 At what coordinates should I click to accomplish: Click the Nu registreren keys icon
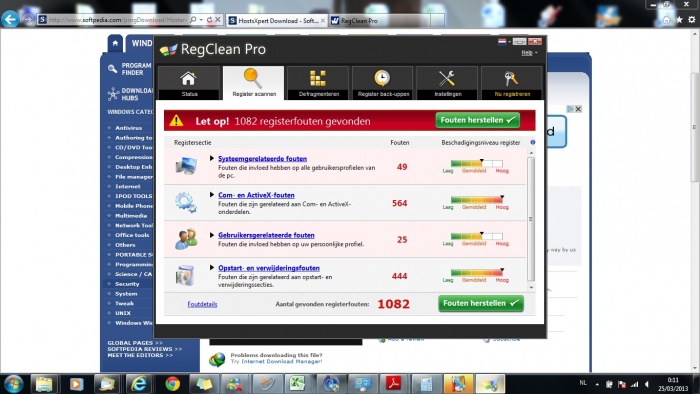point(511,78)
